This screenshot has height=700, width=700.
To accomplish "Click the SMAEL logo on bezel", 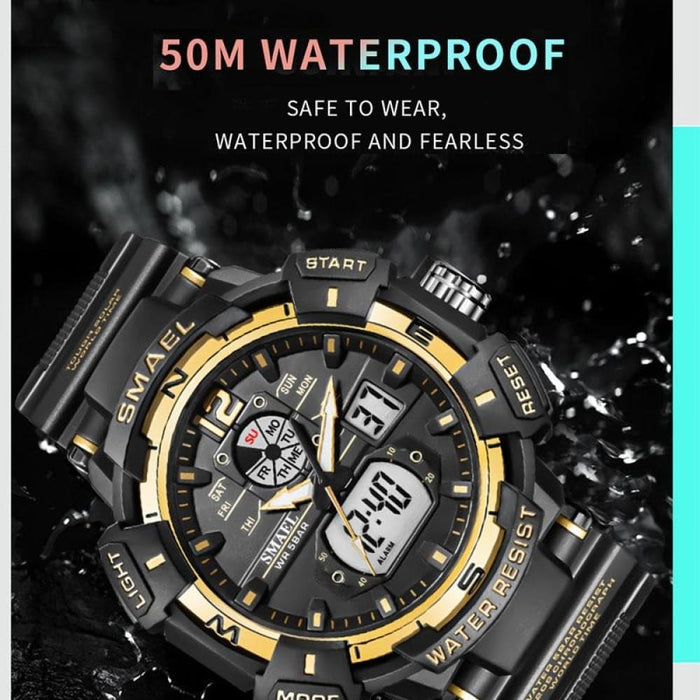I will [x=152, y=372].
